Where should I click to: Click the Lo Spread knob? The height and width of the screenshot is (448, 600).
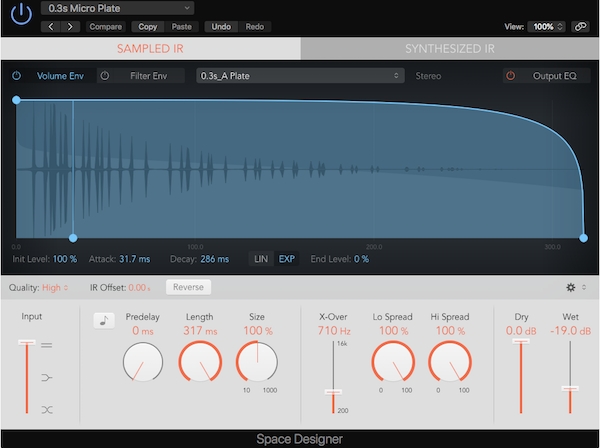click(393, 362)
